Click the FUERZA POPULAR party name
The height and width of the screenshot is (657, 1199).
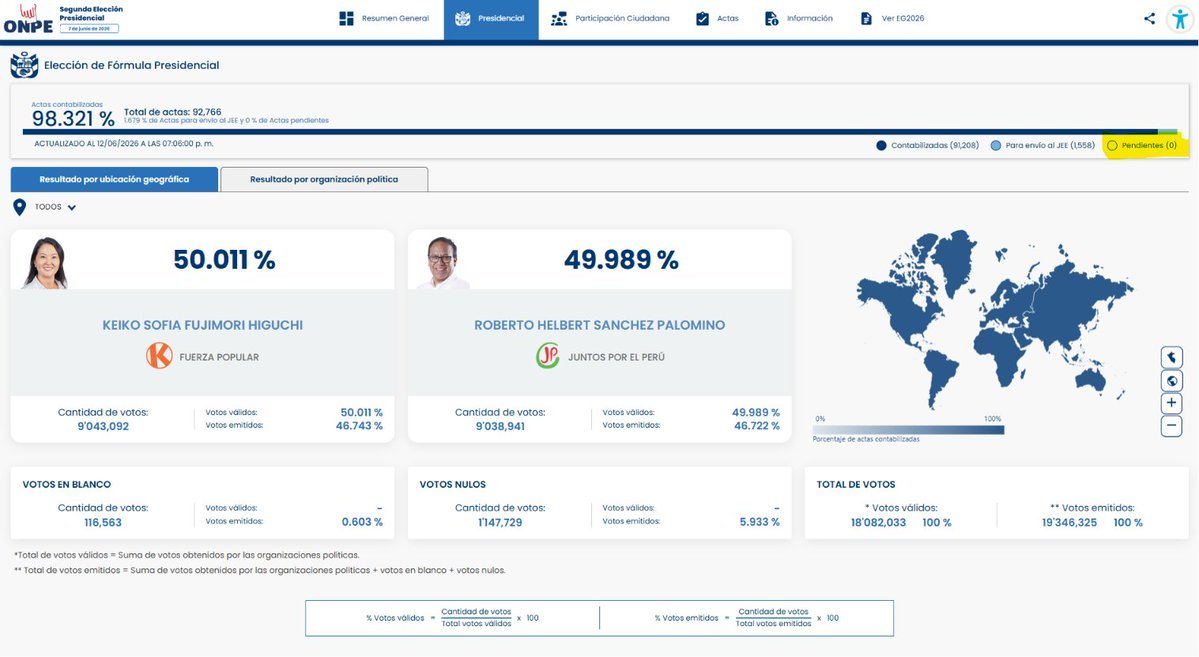(x=219, y=357)
